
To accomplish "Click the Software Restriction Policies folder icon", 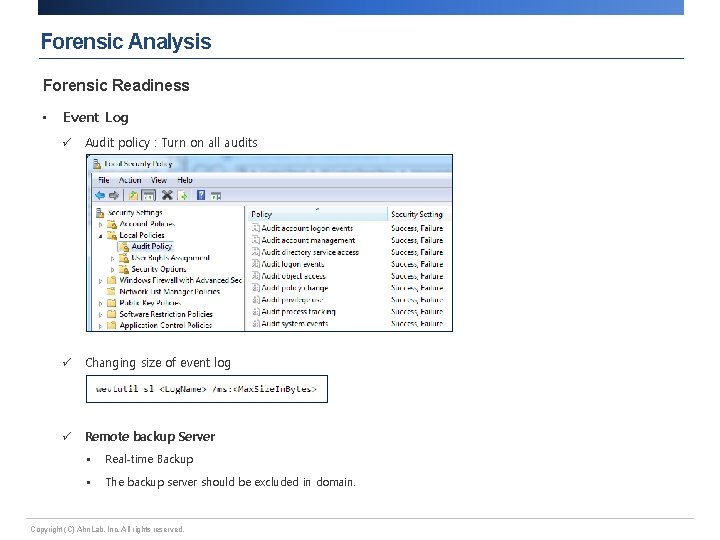I will (112, 314).
